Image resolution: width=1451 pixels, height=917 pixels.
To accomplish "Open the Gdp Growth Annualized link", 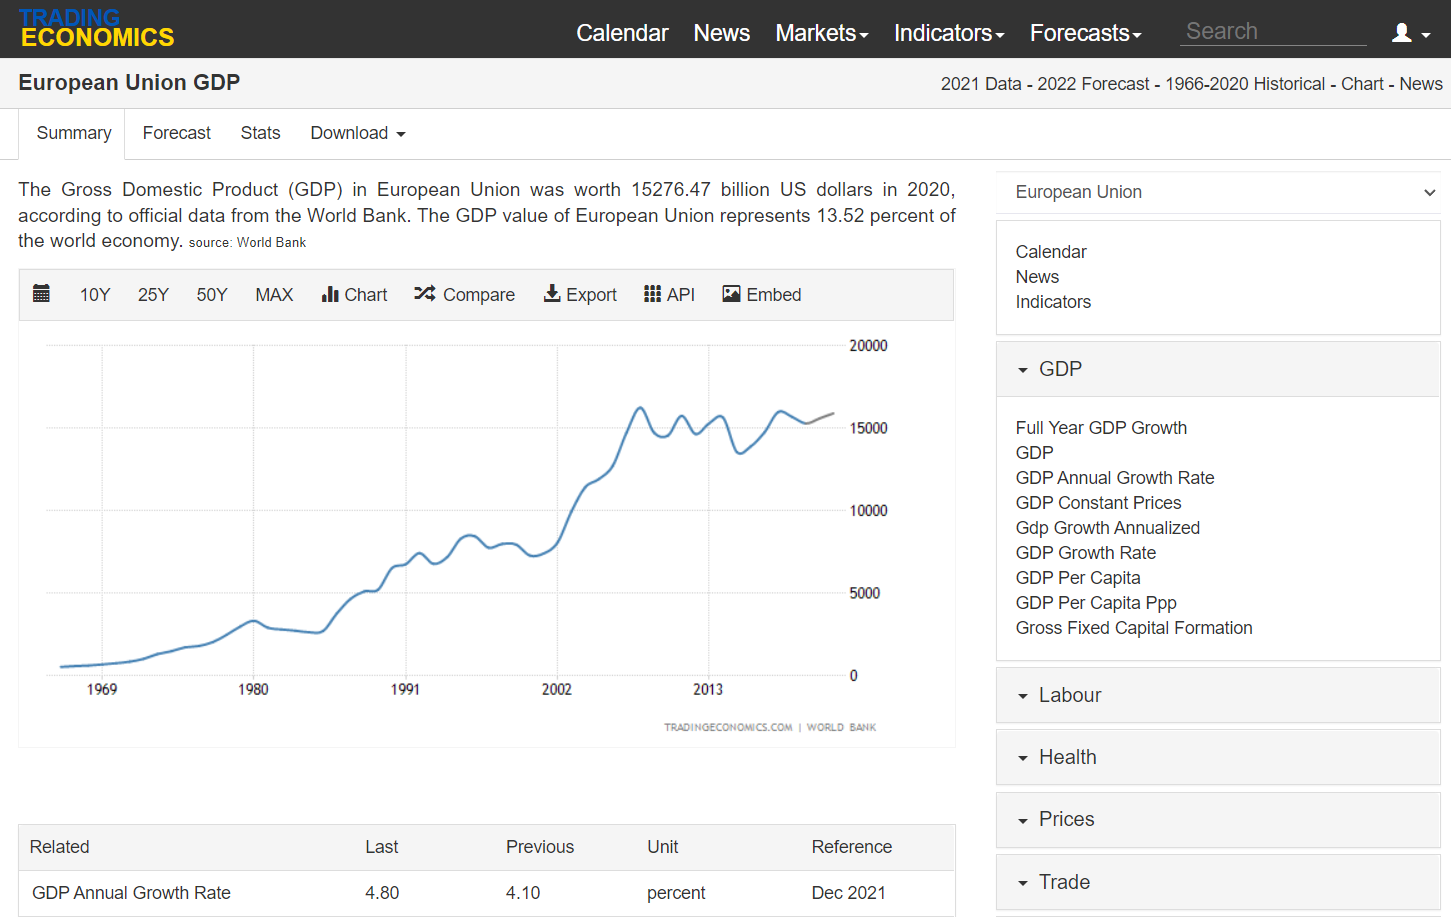I will pyautogui.click(x=1107, y=528).
